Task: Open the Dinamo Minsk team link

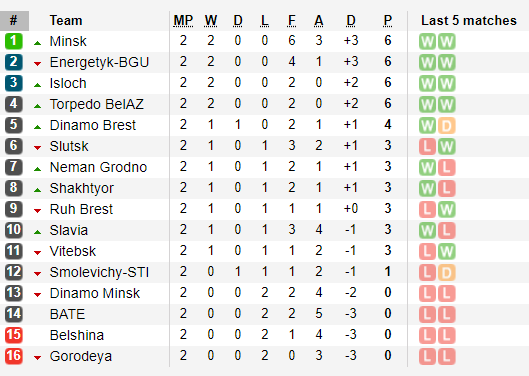Action: tap(95, 293)
